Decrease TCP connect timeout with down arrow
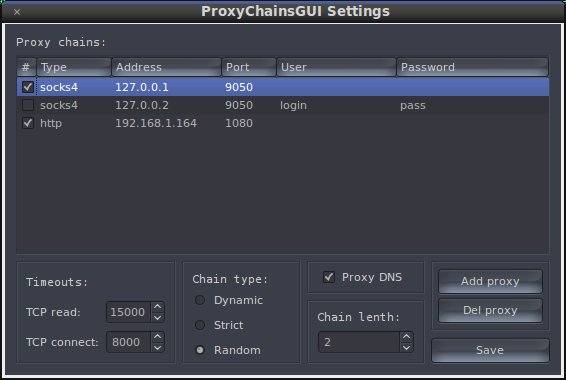Screen dimensions: 566x380 click(x=157, y=347)
